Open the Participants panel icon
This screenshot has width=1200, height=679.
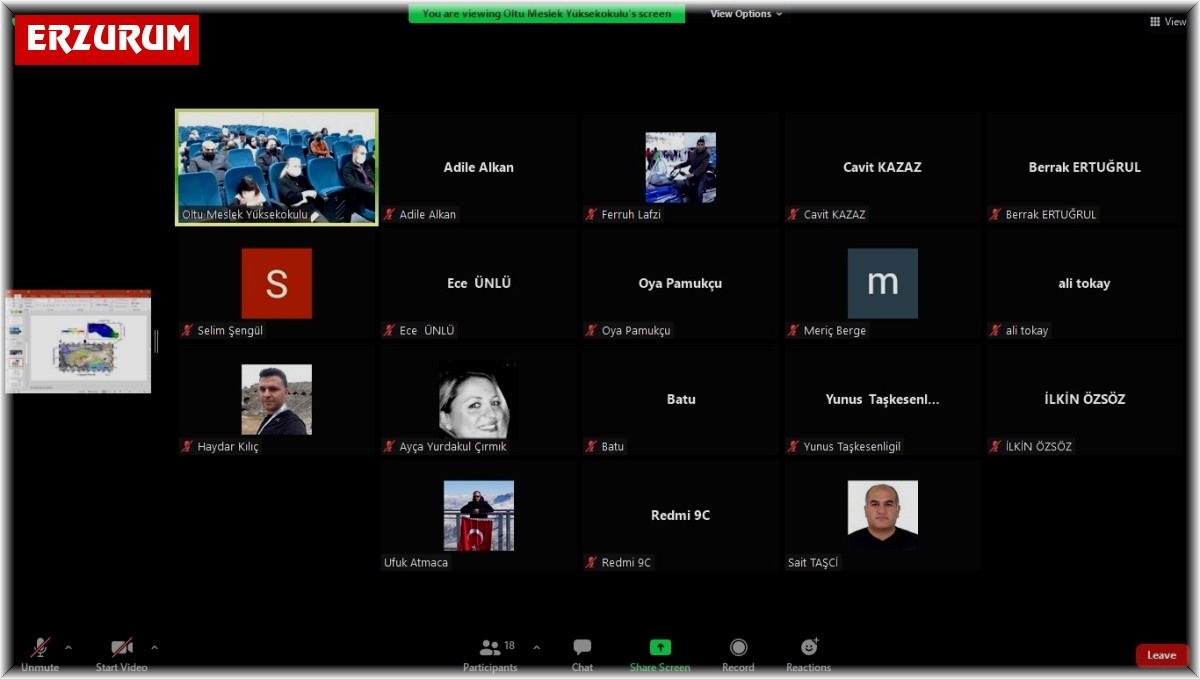(490, 648)
